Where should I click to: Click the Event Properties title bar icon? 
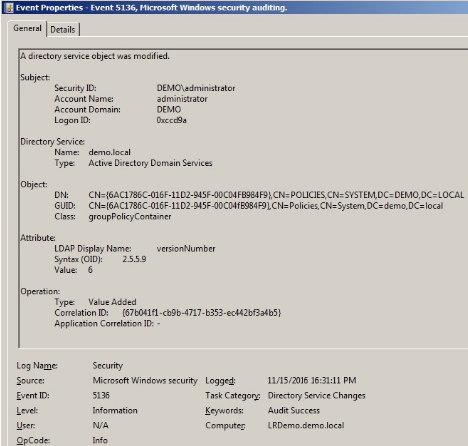click(8, 8)
